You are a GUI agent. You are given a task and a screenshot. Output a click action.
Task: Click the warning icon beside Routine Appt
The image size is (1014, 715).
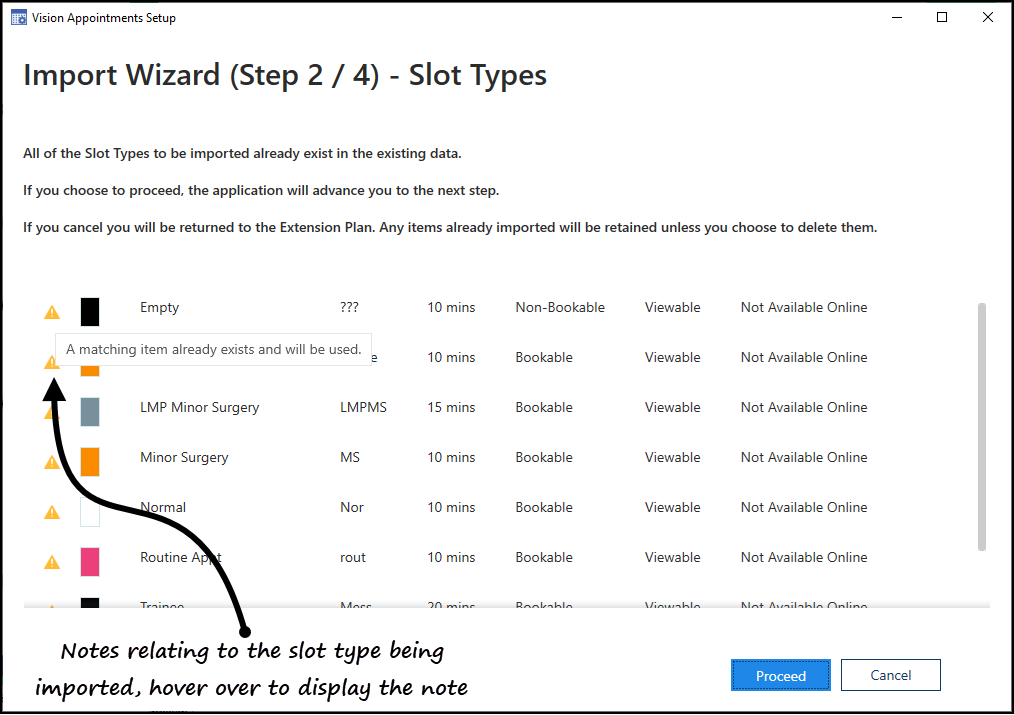point(52,562)
